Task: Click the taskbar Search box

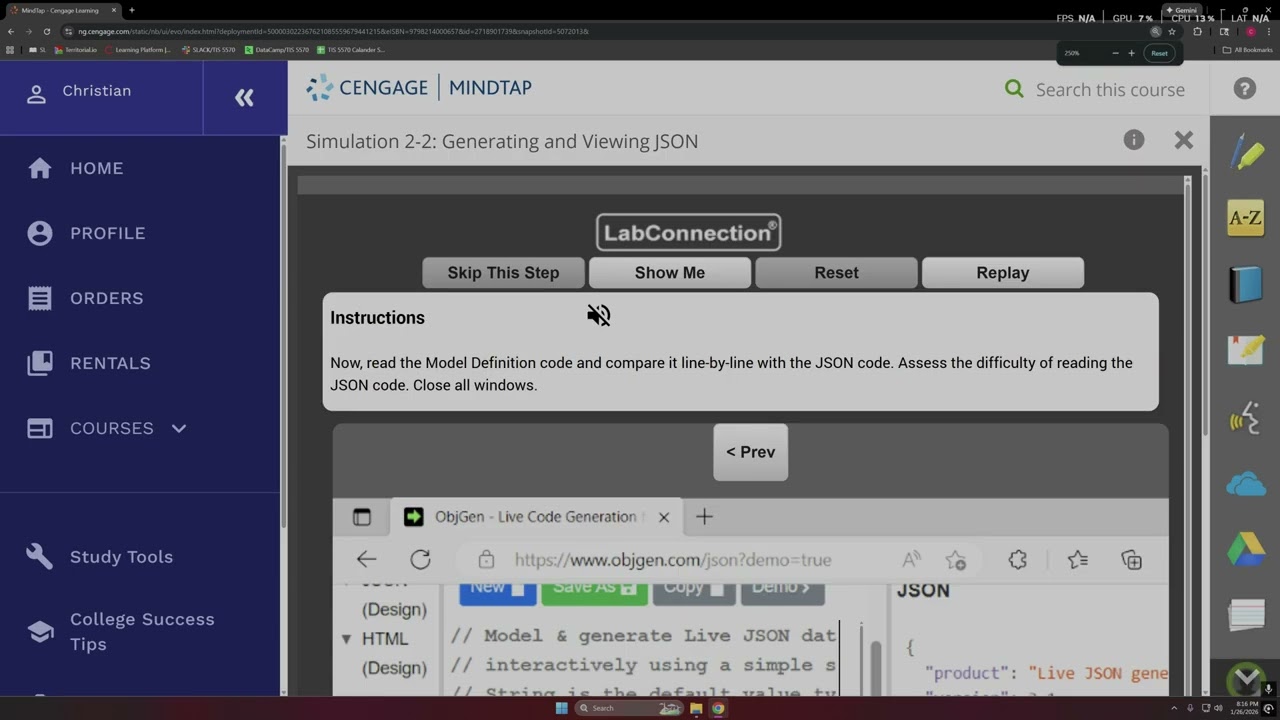Action: (629, 708)
